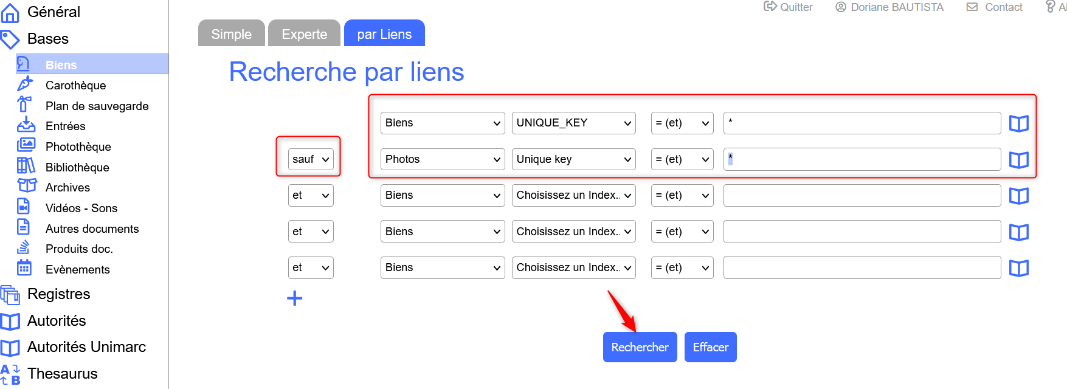Click the Effacer button
Viewport: 1067px width, 389px height.
[x=710, y=347]
